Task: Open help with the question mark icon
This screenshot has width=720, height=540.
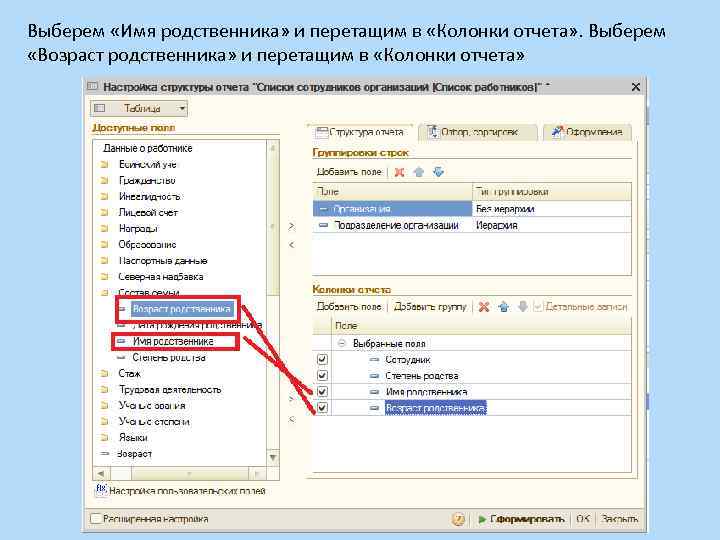Action: point(458,519)
